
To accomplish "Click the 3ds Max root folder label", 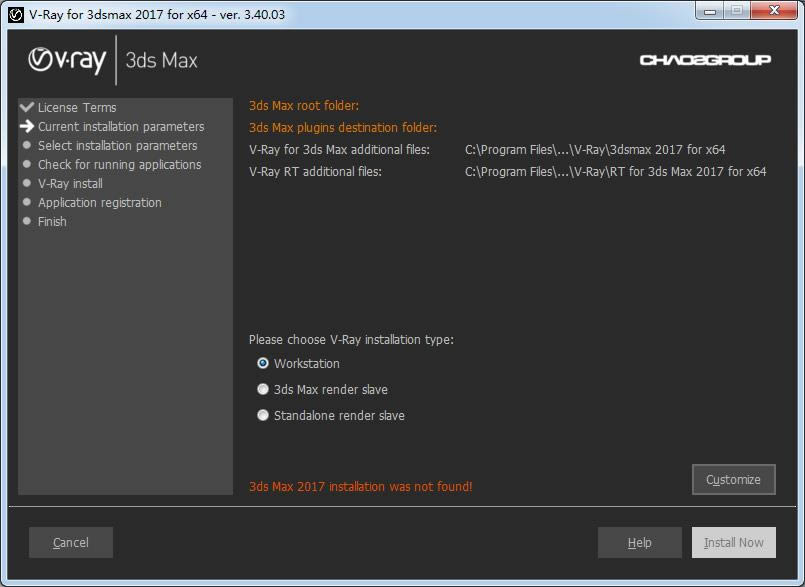I will click(x=304, y=106).
